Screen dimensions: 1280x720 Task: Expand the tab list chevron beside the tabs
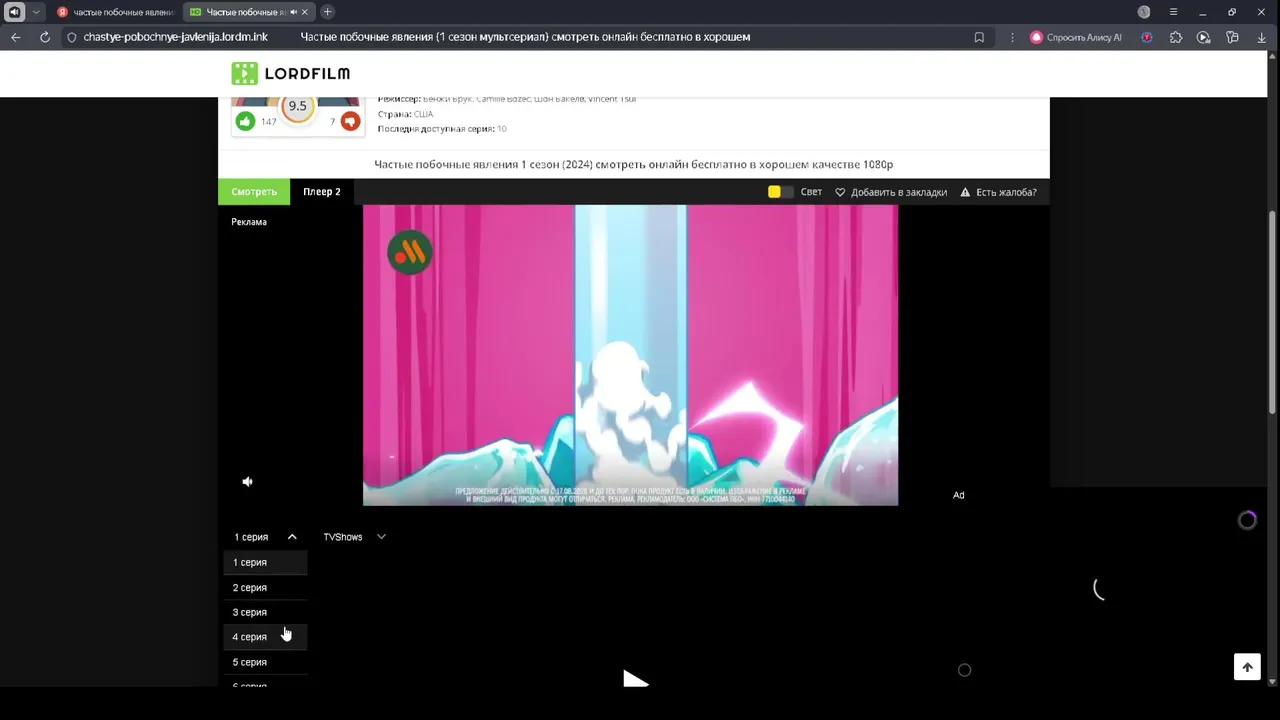coord(36,12)
